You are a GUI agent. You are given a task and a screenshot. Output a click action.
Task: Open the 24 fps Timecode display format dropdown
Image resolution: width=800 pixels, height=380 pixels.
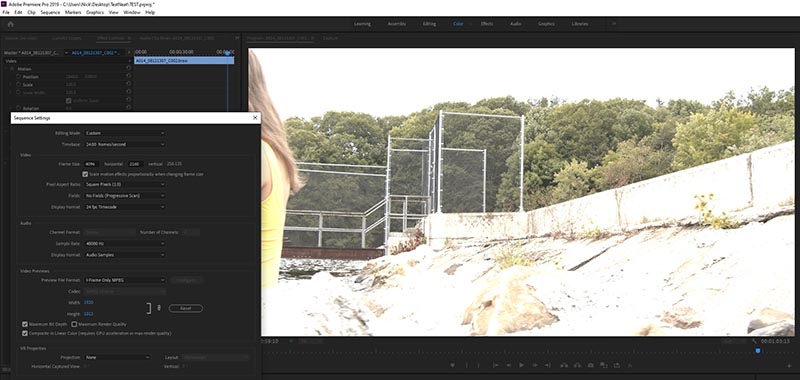124,207
